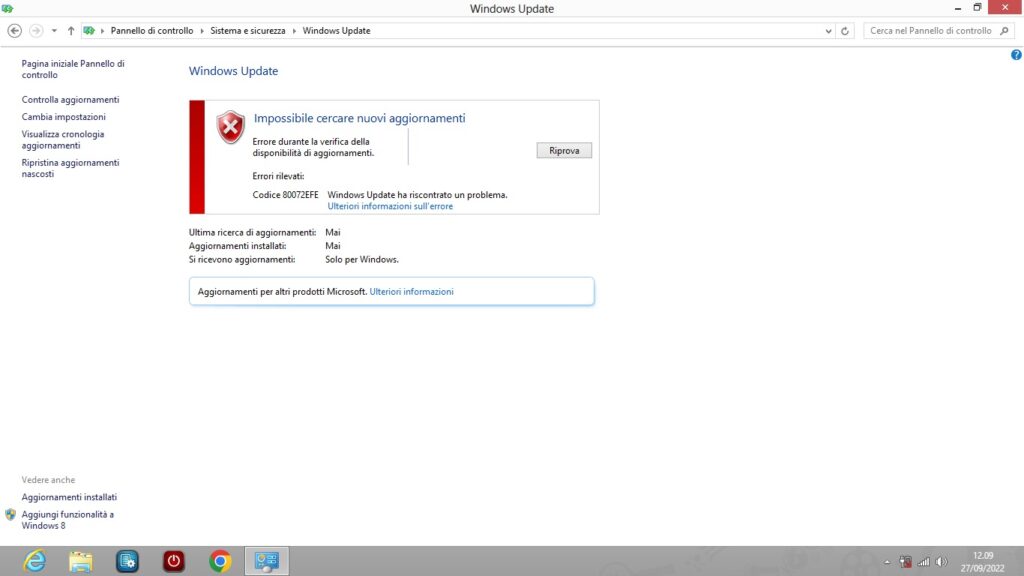The width and height of the screenshot is (1024, 576).
Task: Click the Control Panel icon in address bar
Action: pos(89,31)
